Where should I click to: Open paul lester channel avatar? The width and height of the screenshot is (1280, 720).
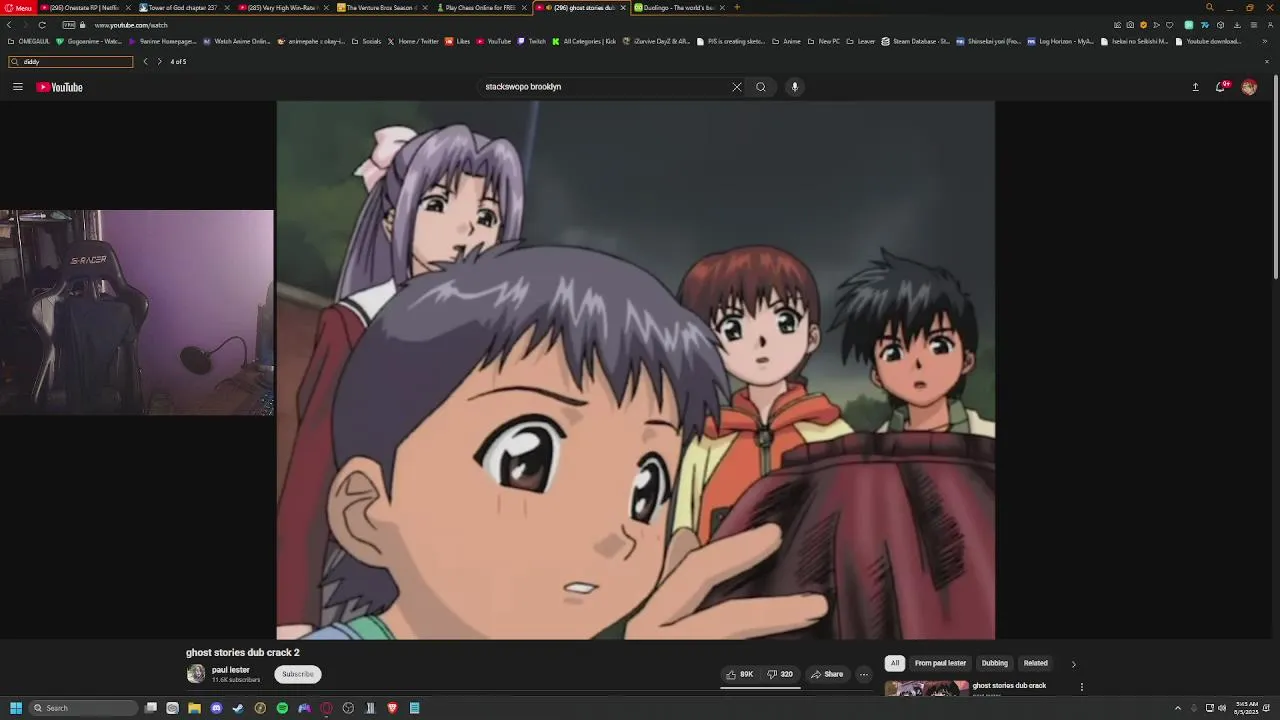pyautogui.click(x=196, y=674)
